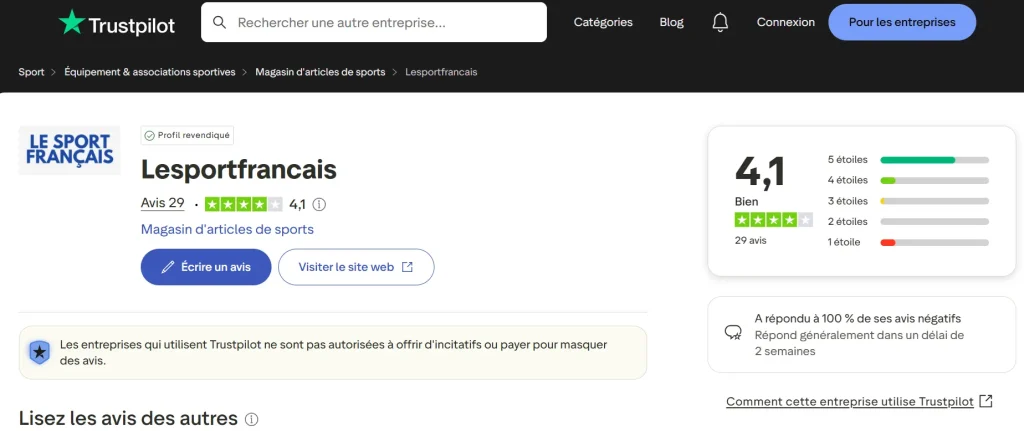Click the green star rating under company name
Image resolution: width=1024 pixels, height=431 pixels.
pyautogui.click(x=244, y=204)
